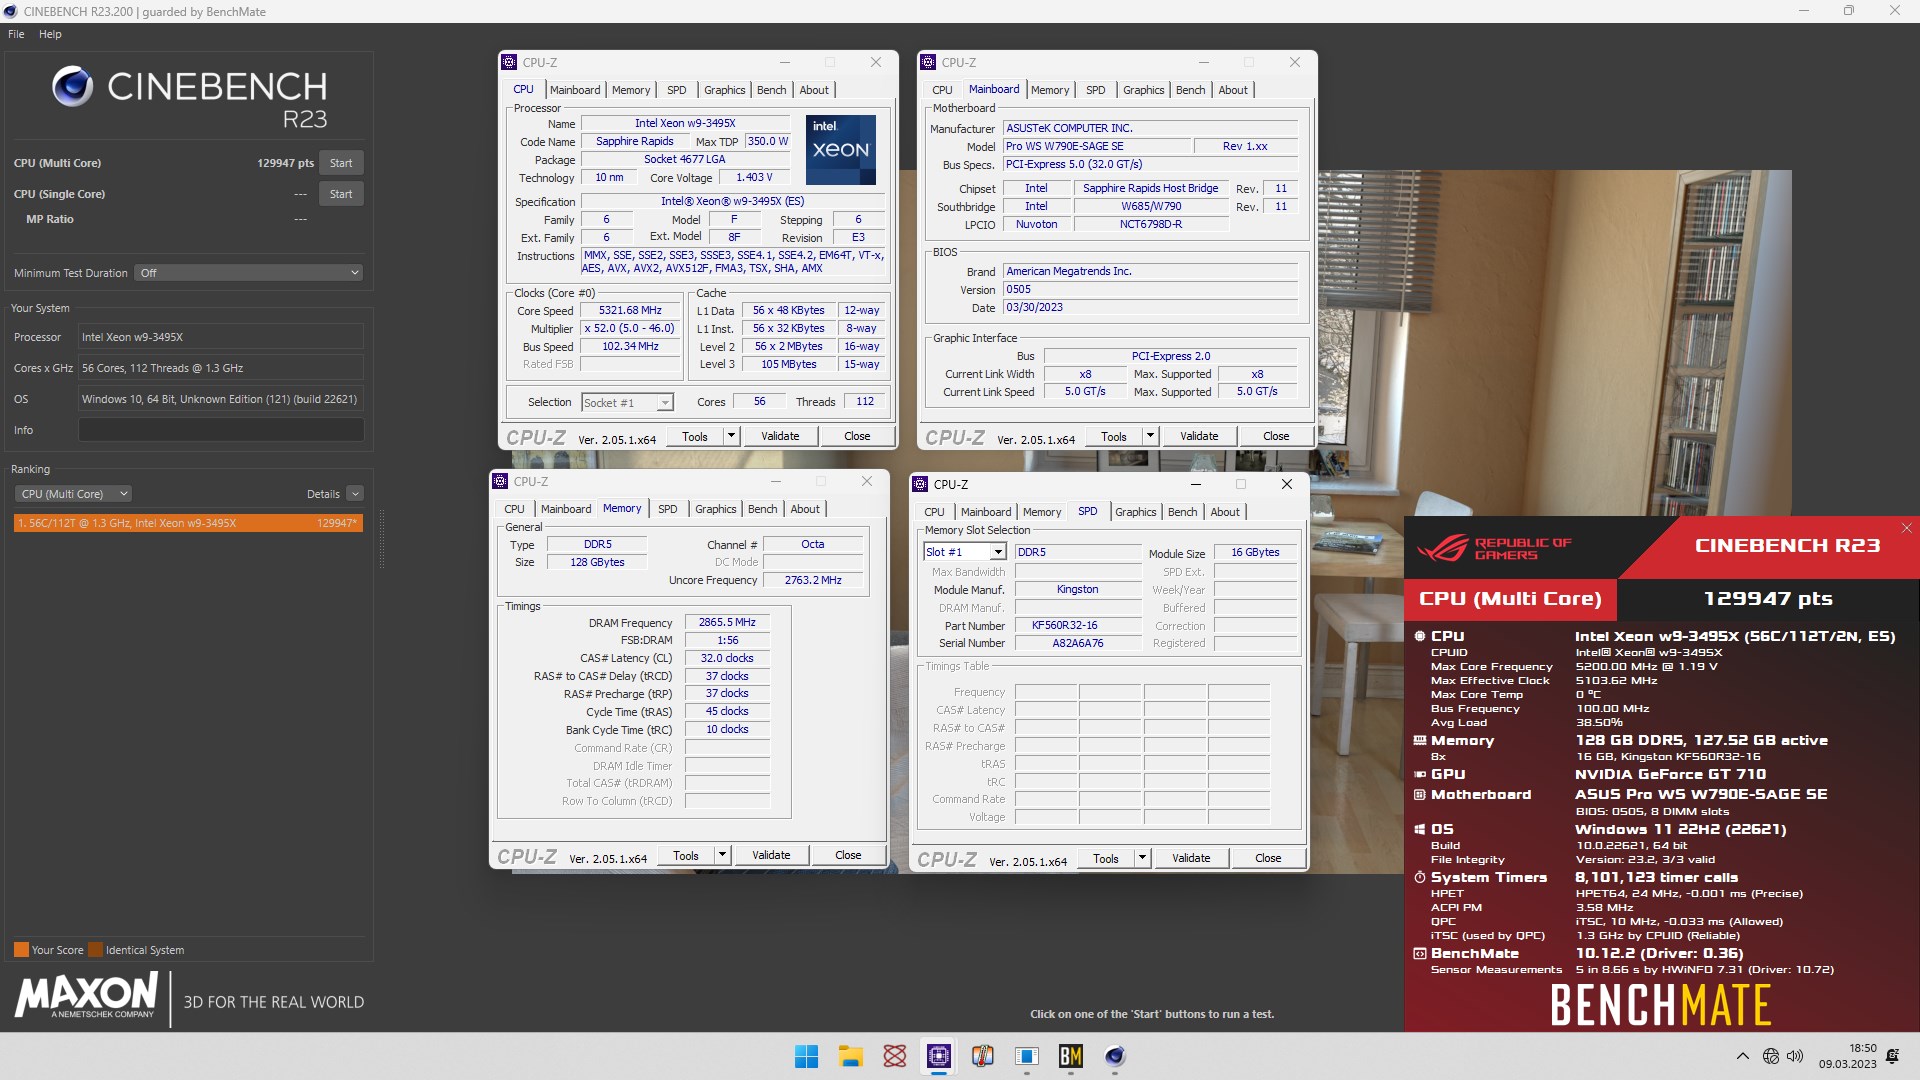Click the Cinebench icon in main titlebar
The image size is (1920, 1080).
11,11
